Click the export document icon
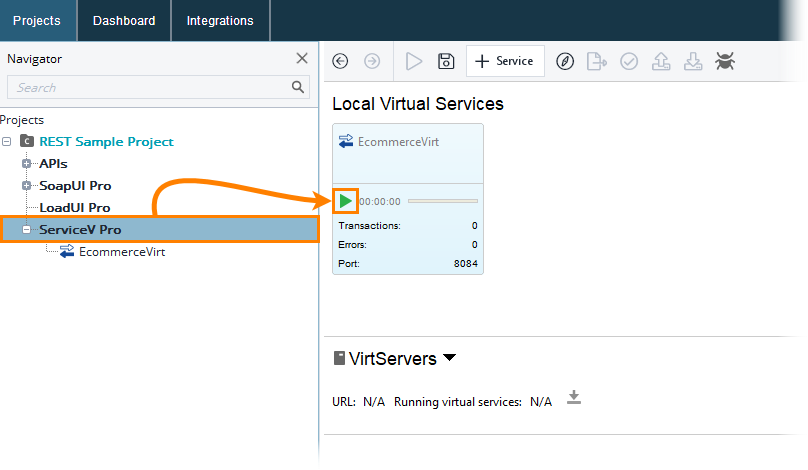Viewport: 808px width, 470px height. point(597,61)
